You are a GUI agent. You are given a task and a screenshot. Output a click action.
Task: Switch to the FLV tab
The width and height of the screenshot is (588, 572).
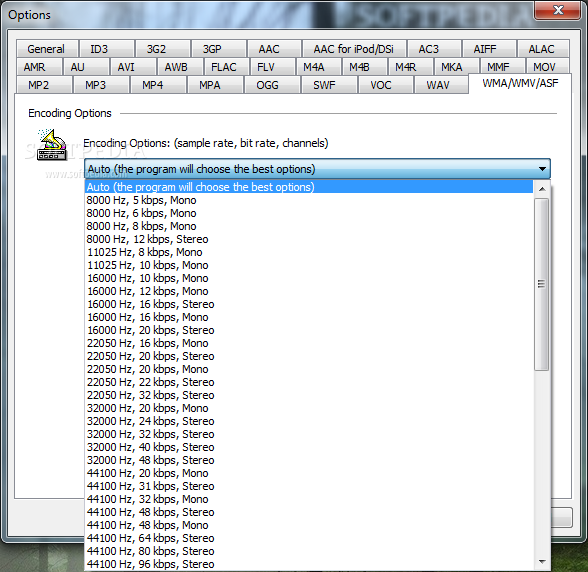click(273, 67)
